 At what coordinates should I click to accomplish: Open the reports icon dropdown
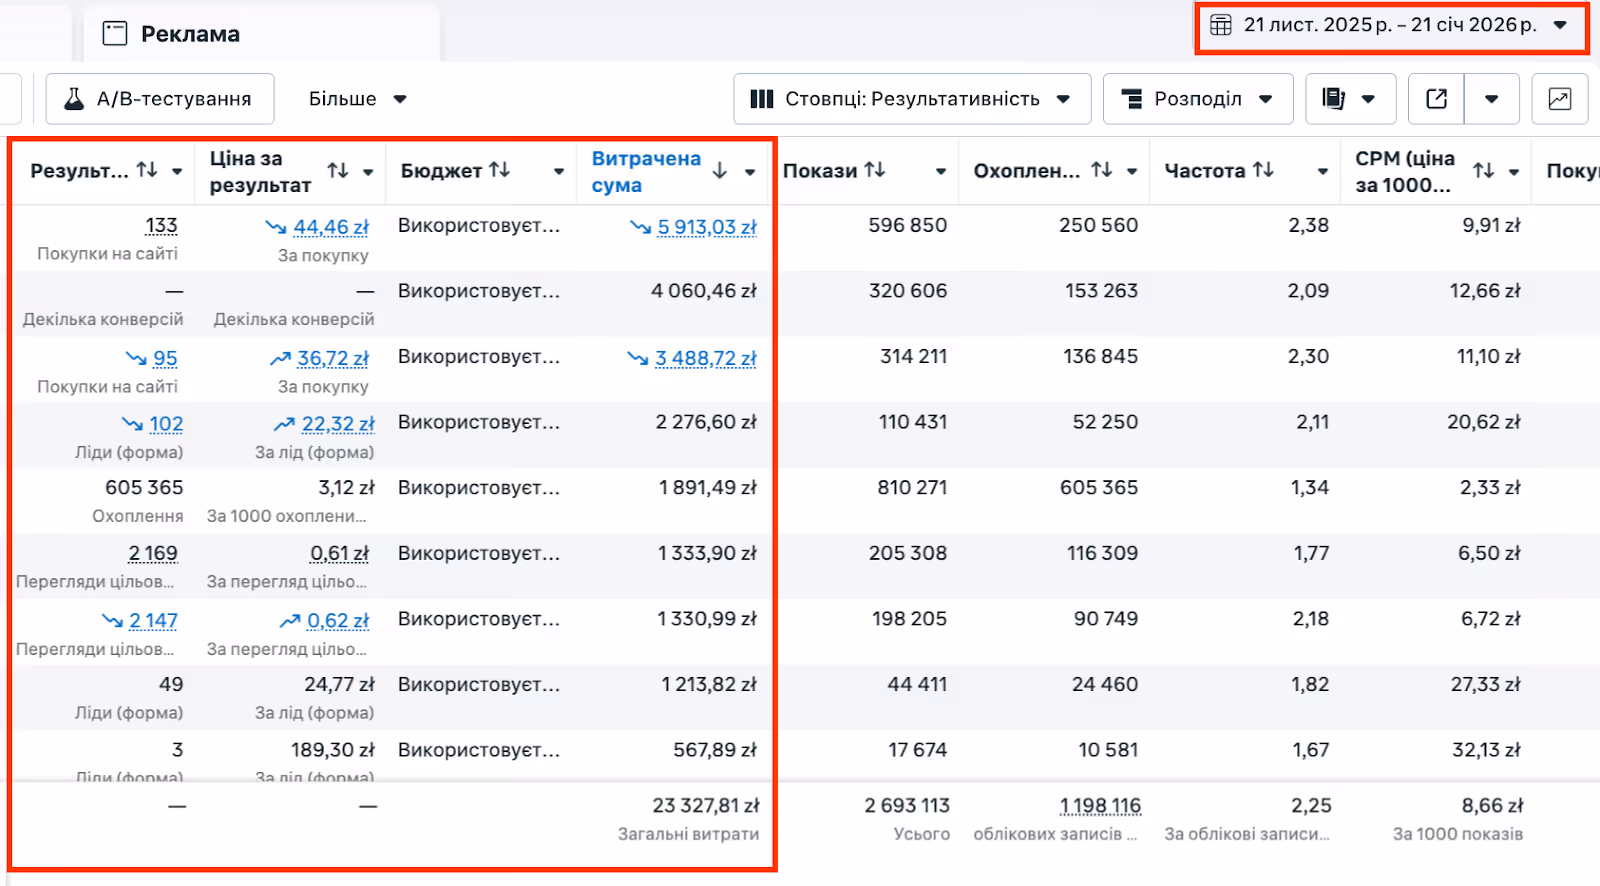(1349, 99)
